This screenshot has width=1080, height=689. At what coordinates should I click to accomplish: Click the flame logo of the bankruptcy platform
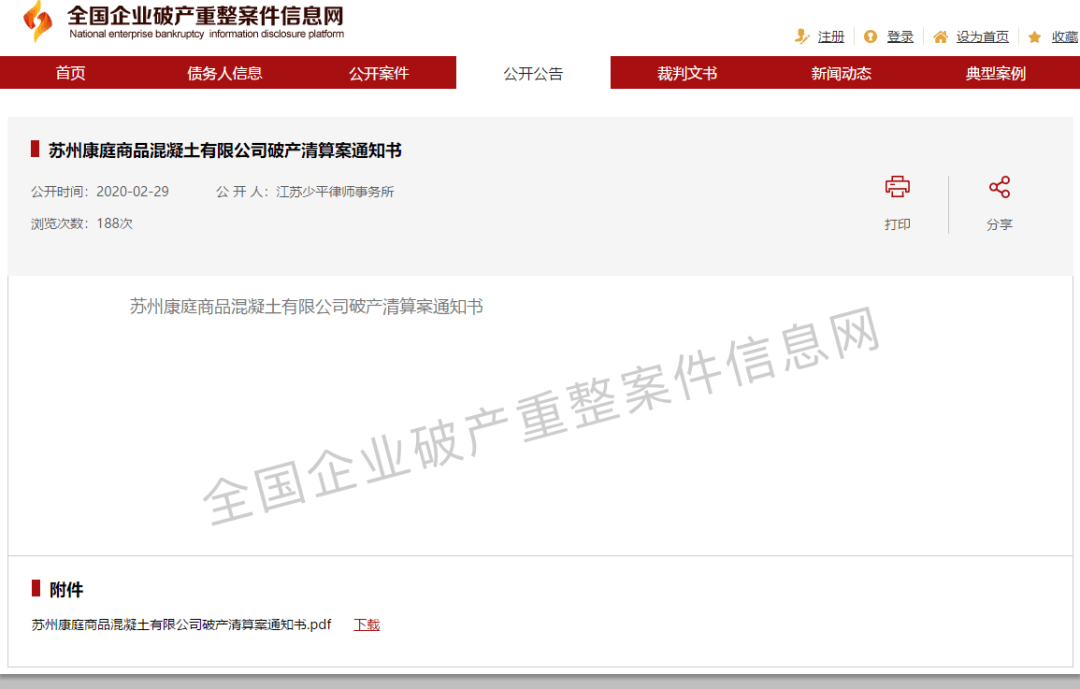(x=37, y=21)
